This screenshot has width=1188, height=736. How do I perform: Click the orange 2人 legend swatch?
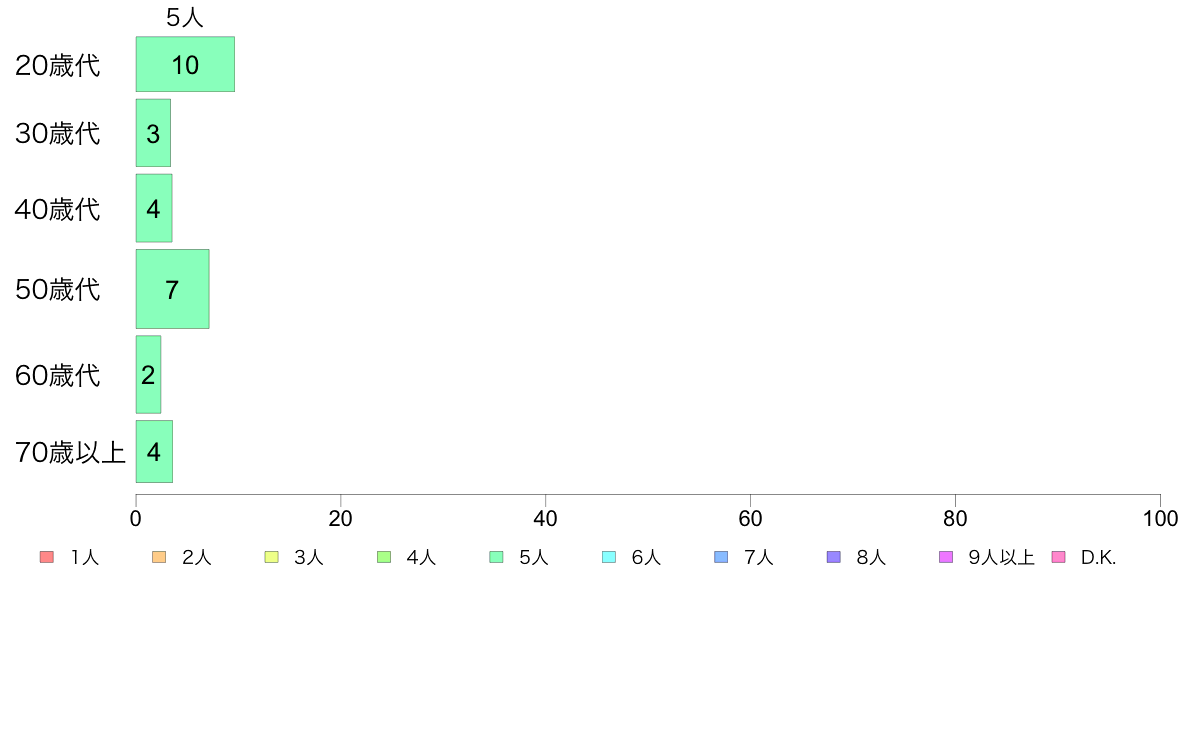pyautogui.click(x=159, y=557)
